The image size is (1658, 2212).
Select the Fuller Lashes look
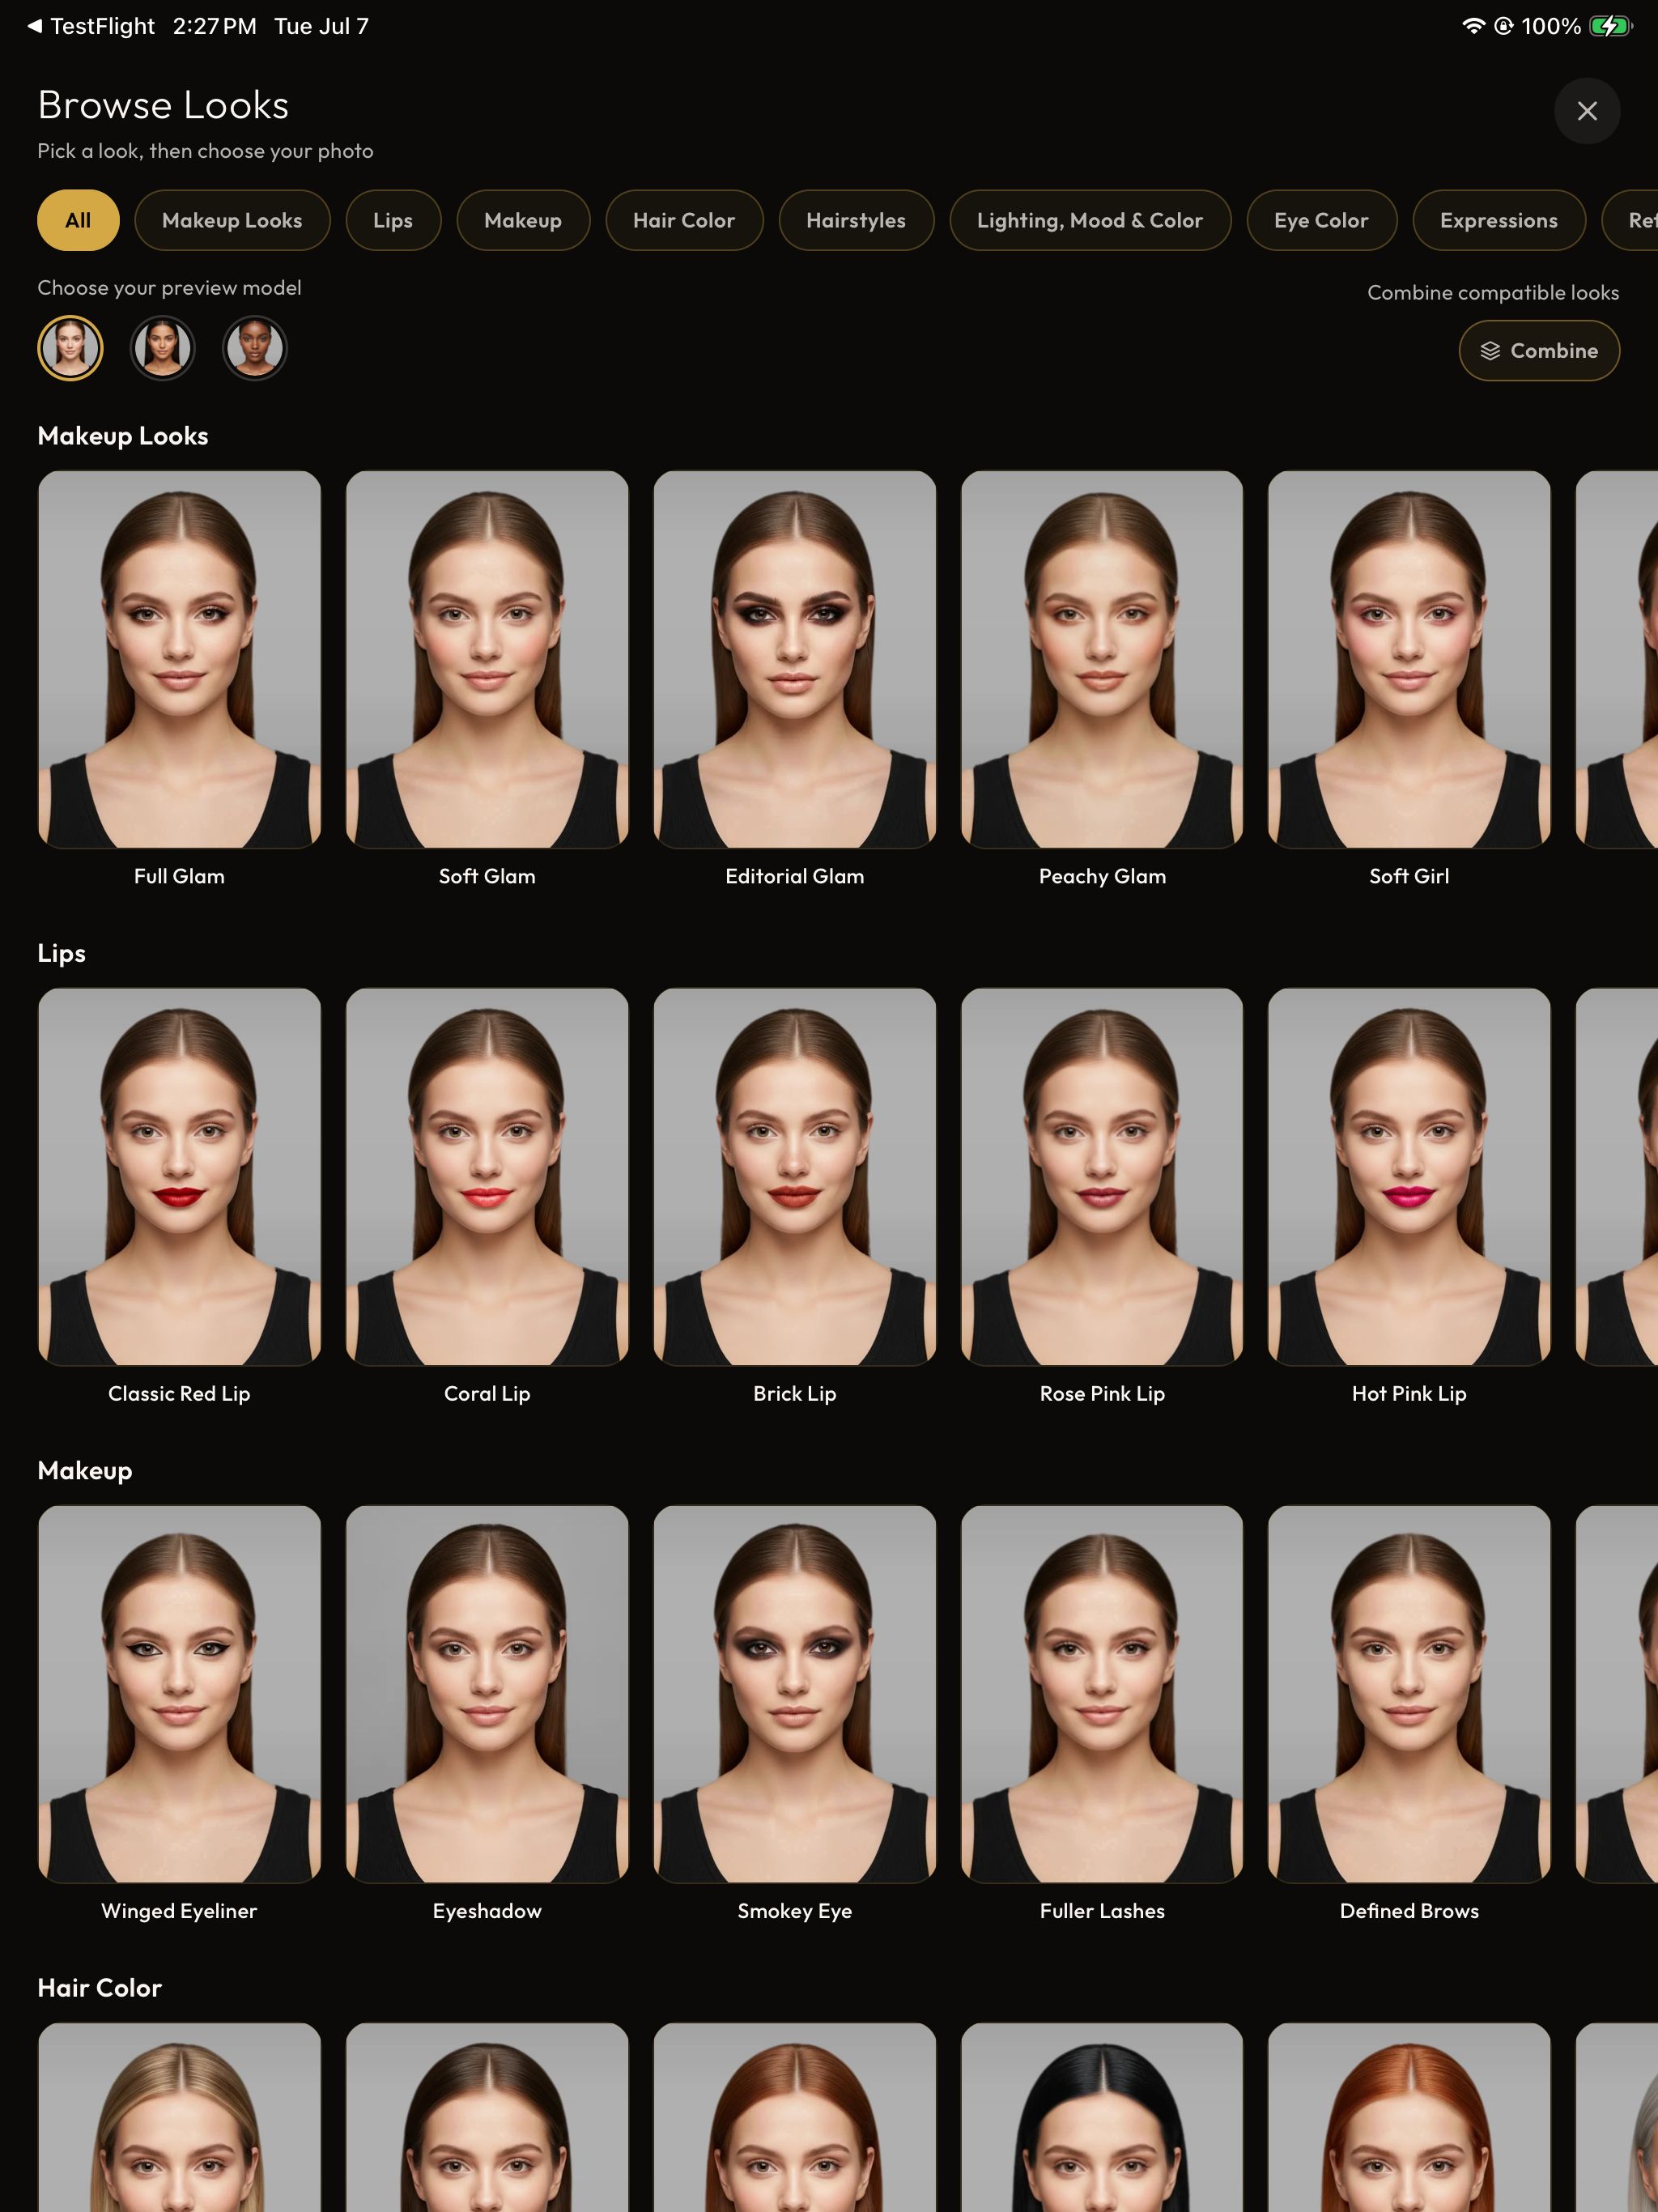click(x=1102, y=1694)
